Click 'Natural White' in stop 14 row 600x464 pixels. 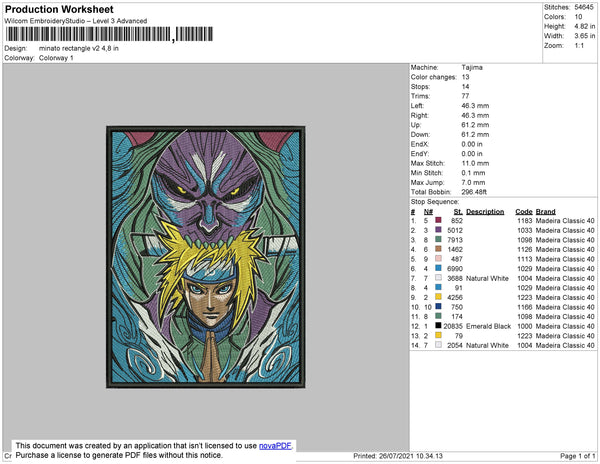(x=487, y=345)
